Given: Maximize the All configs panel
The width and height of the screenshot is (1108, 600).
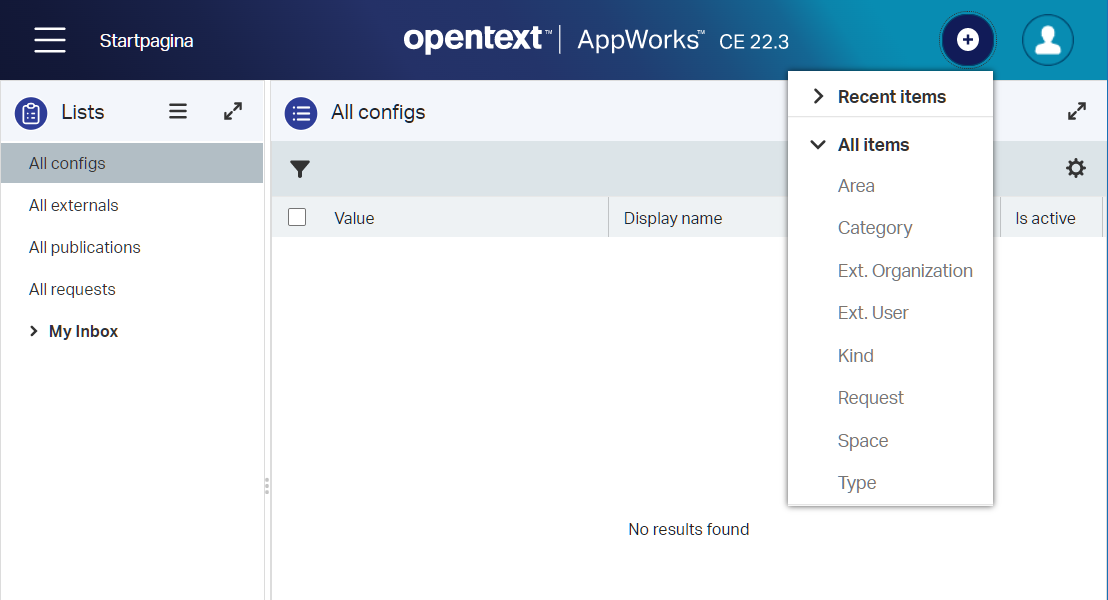Looking at the screenshot, I should click(1076, 112).
